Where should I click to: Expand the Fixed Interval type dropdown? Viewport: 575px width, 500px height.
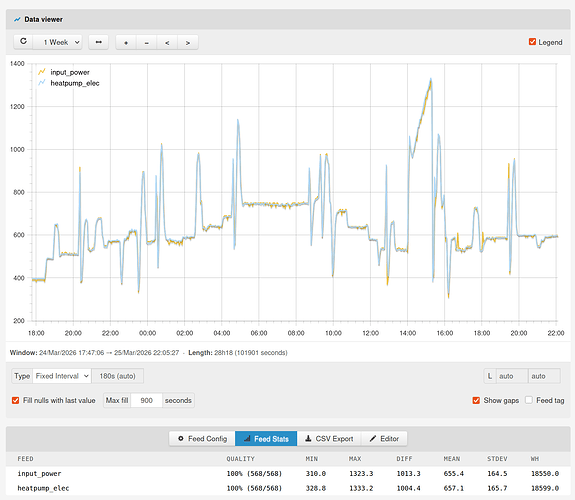tap(62, 376)
